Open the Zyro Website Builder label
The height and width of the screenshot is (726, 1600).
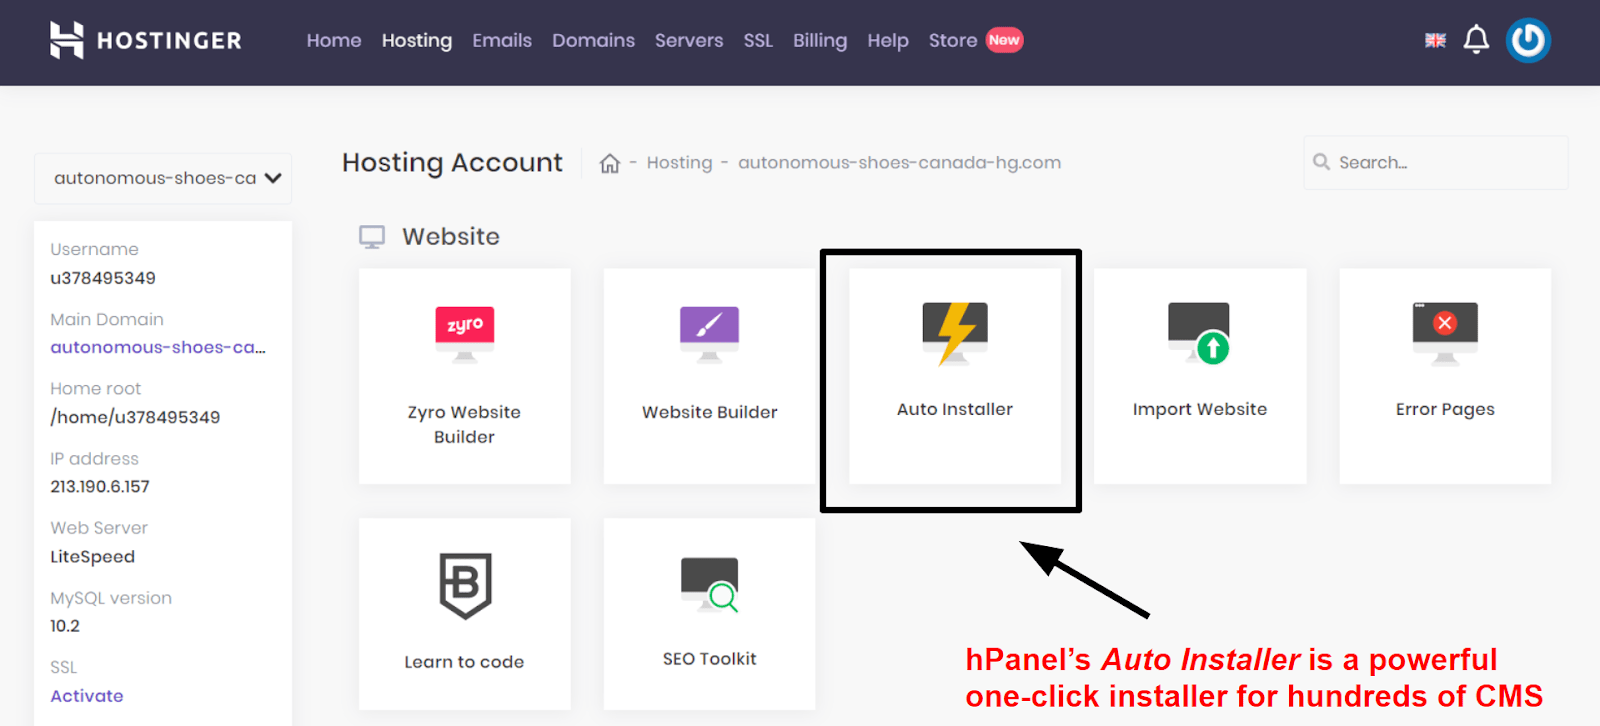pos(464,424)
